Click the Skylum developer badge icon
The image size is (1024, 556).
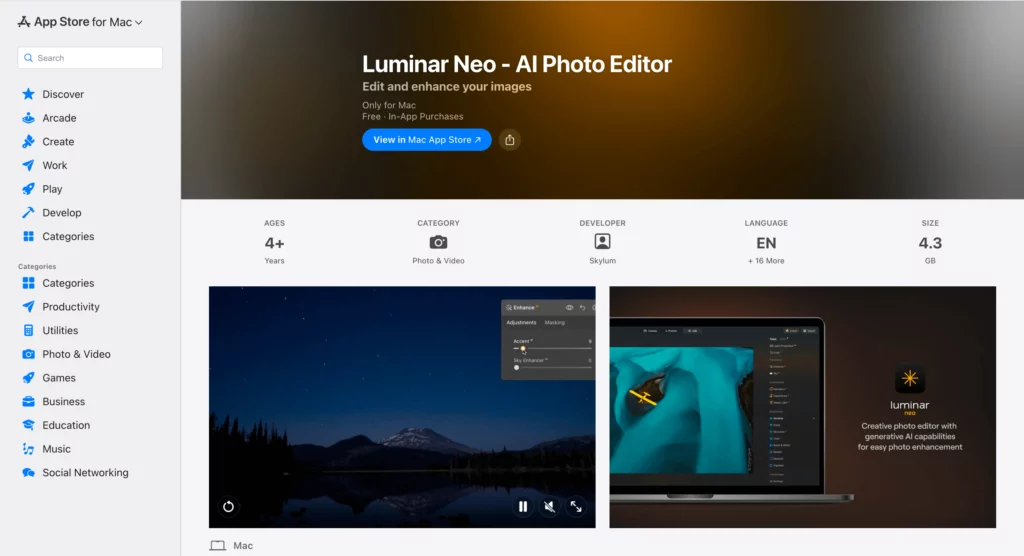(602, 242)
